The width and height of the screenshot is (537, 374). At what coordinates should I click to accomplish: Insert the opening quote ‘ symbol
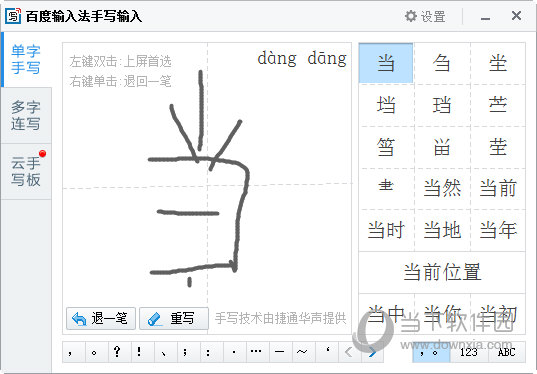[x=326, y=352]
